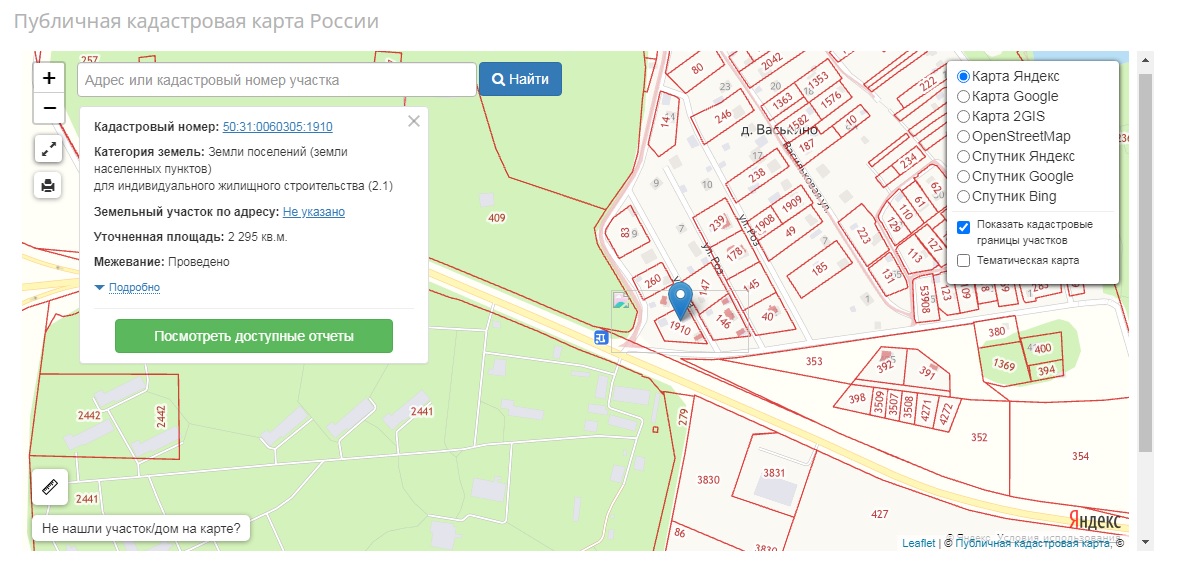The width and height of the screenshot is (1178, 576).
Task: Enable the Тематическая карта checkbox
Action: click(x=964, y=261)
